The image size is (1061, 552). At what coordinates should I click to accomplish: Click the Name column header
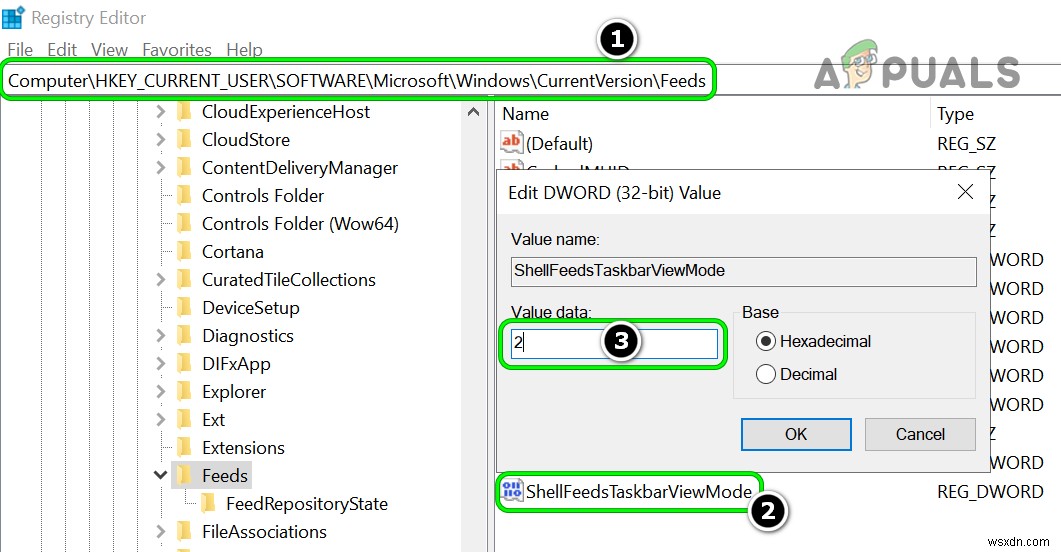(526, 114)
